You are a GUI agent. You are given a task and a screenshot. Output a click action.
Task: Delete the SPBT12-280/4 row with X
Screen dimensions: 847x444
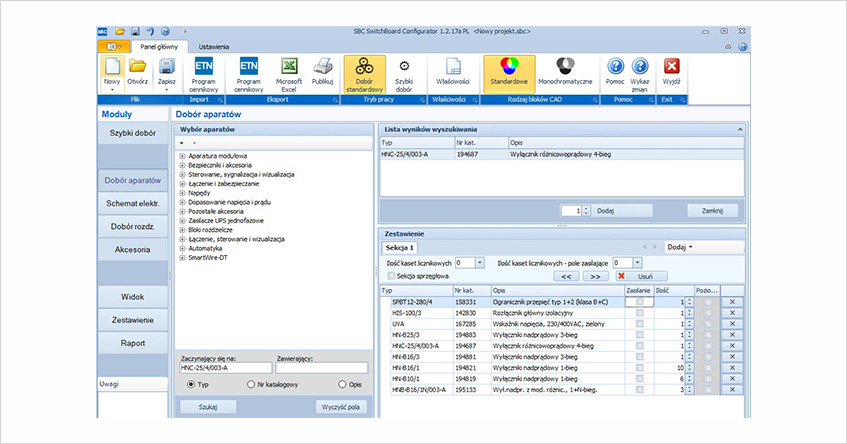[x=732, y=302]
